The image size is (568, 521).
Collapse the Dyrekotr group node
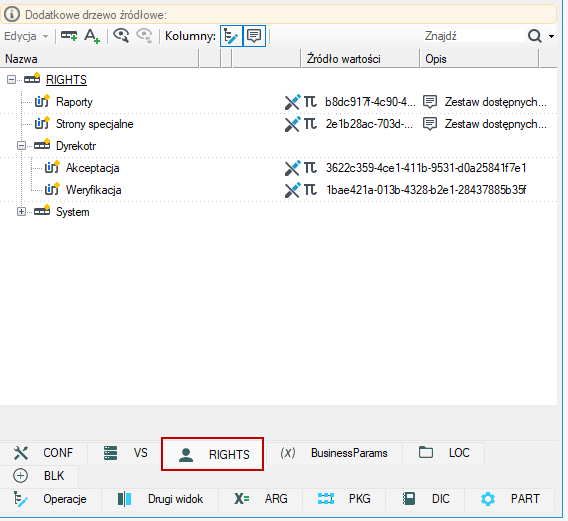coord(21,146)
